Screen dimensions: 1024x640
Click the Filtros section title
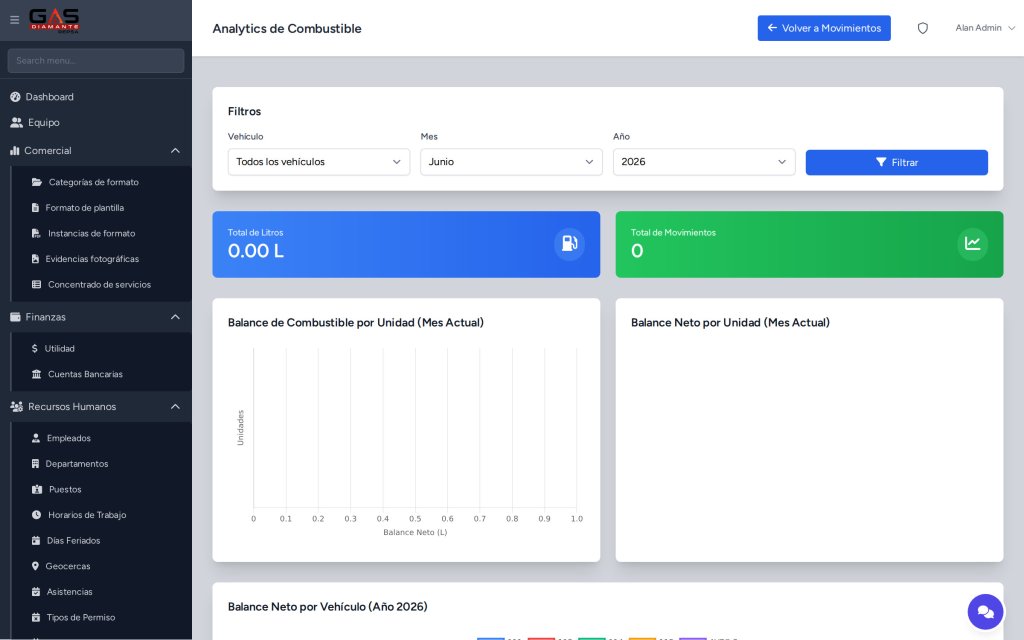[244, 112]
